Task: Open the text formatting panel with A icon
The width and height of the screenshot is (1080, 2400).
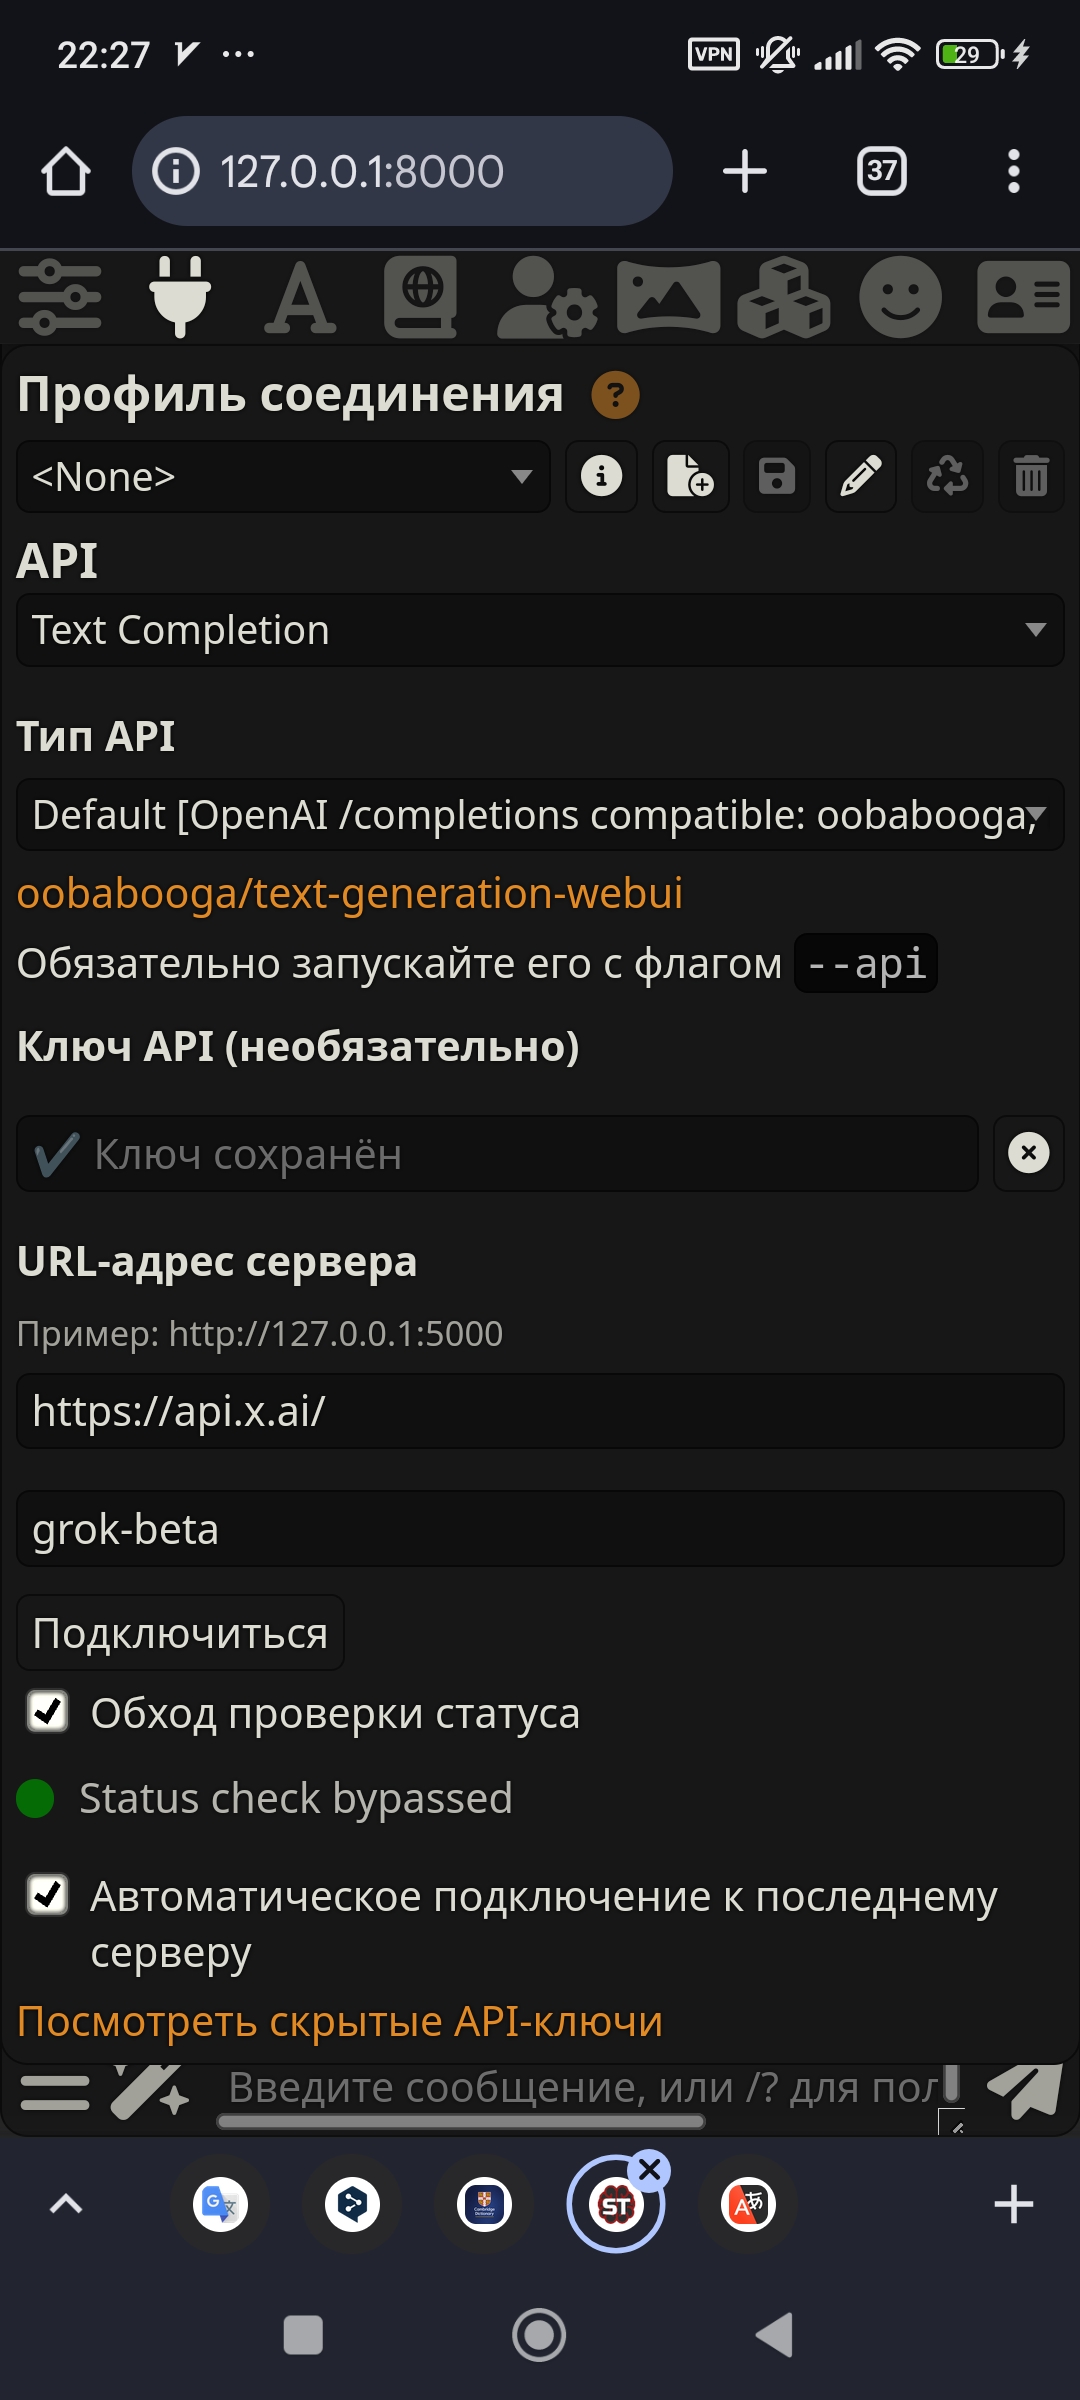Action: pyautogui.click(x=300, y=297)
